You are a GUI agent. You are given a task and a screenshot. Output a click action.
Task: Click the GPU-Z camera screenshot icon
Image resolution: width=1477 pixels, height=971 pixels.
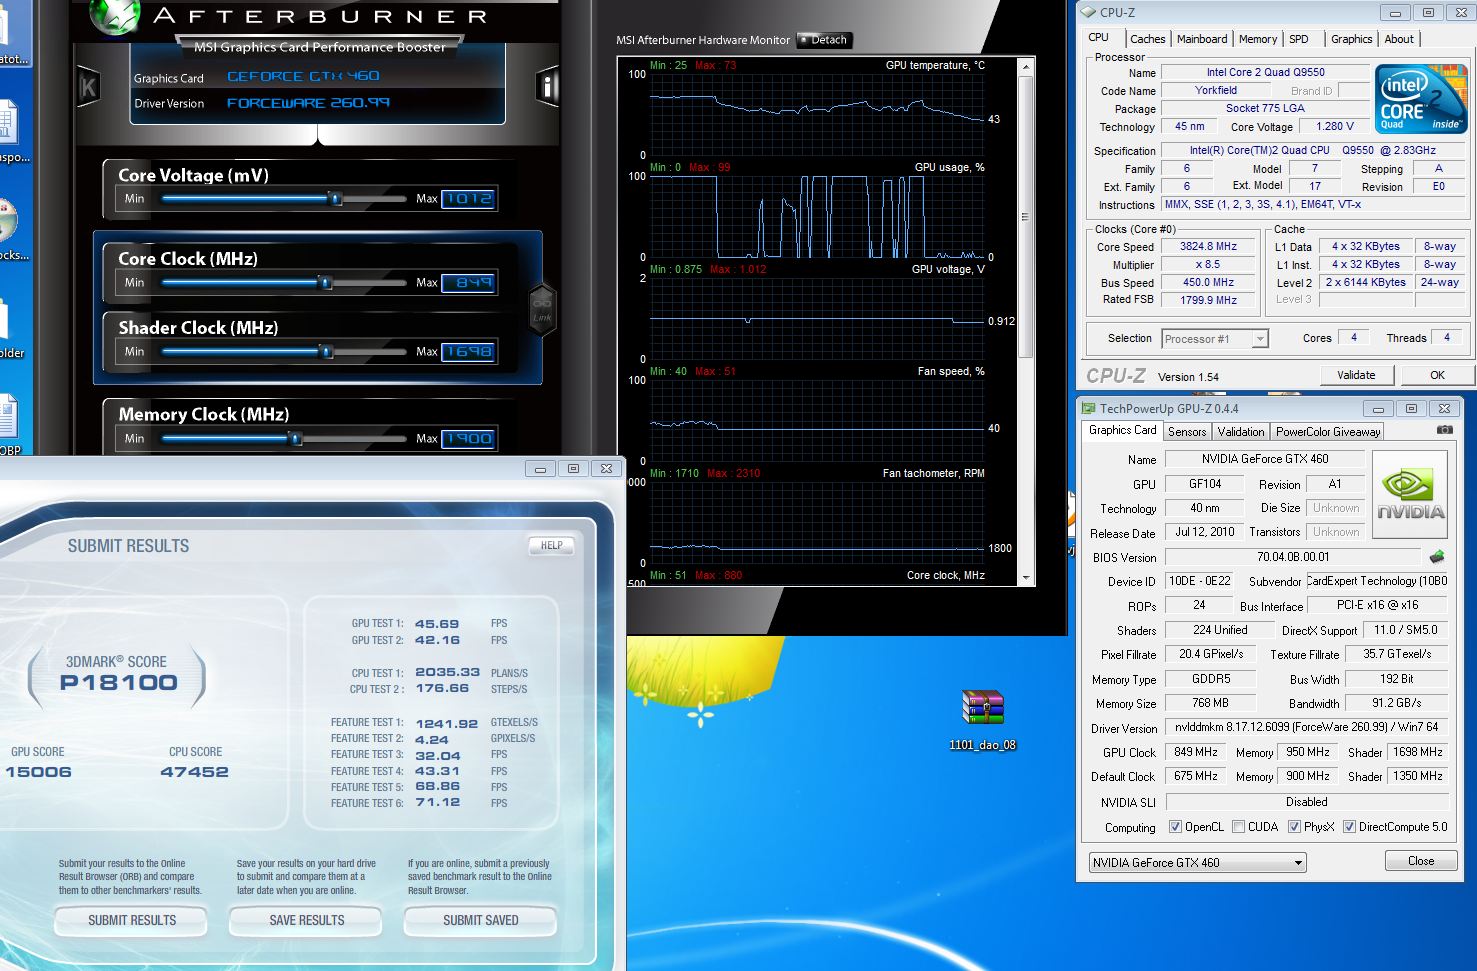pyautogui.click(x=1444, y=430)
